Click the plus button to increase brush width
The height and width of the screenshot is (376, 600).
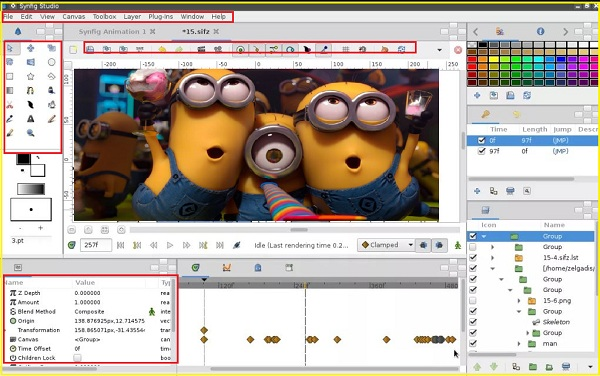point(40,228)
